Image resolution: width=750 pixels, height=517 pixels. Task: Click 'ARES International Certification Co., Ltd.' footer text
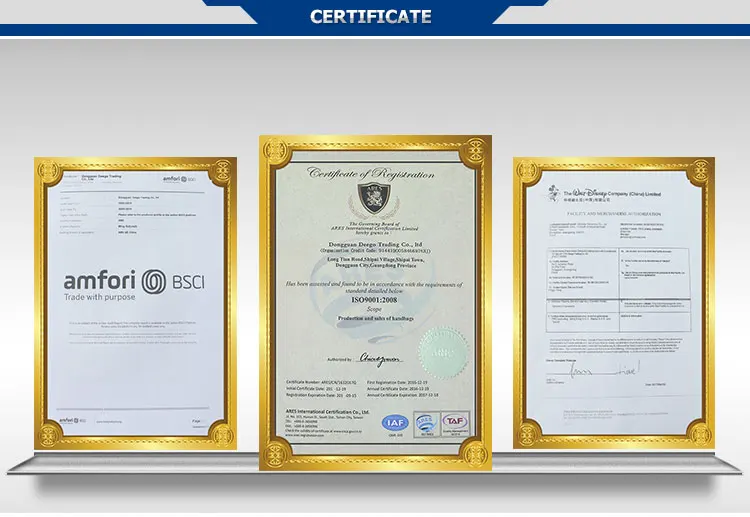(327, 411)
